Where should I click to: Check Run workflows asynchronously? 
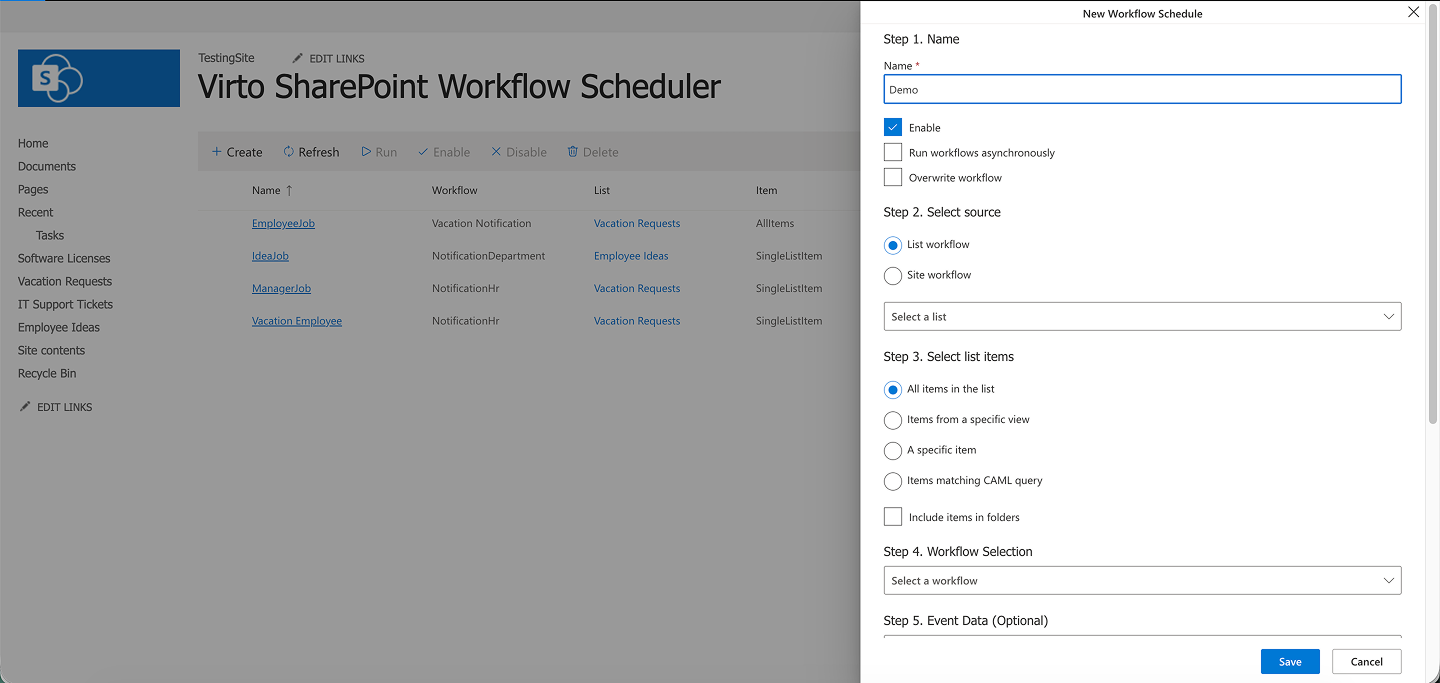pyautogui.click(x=893, y=153)
